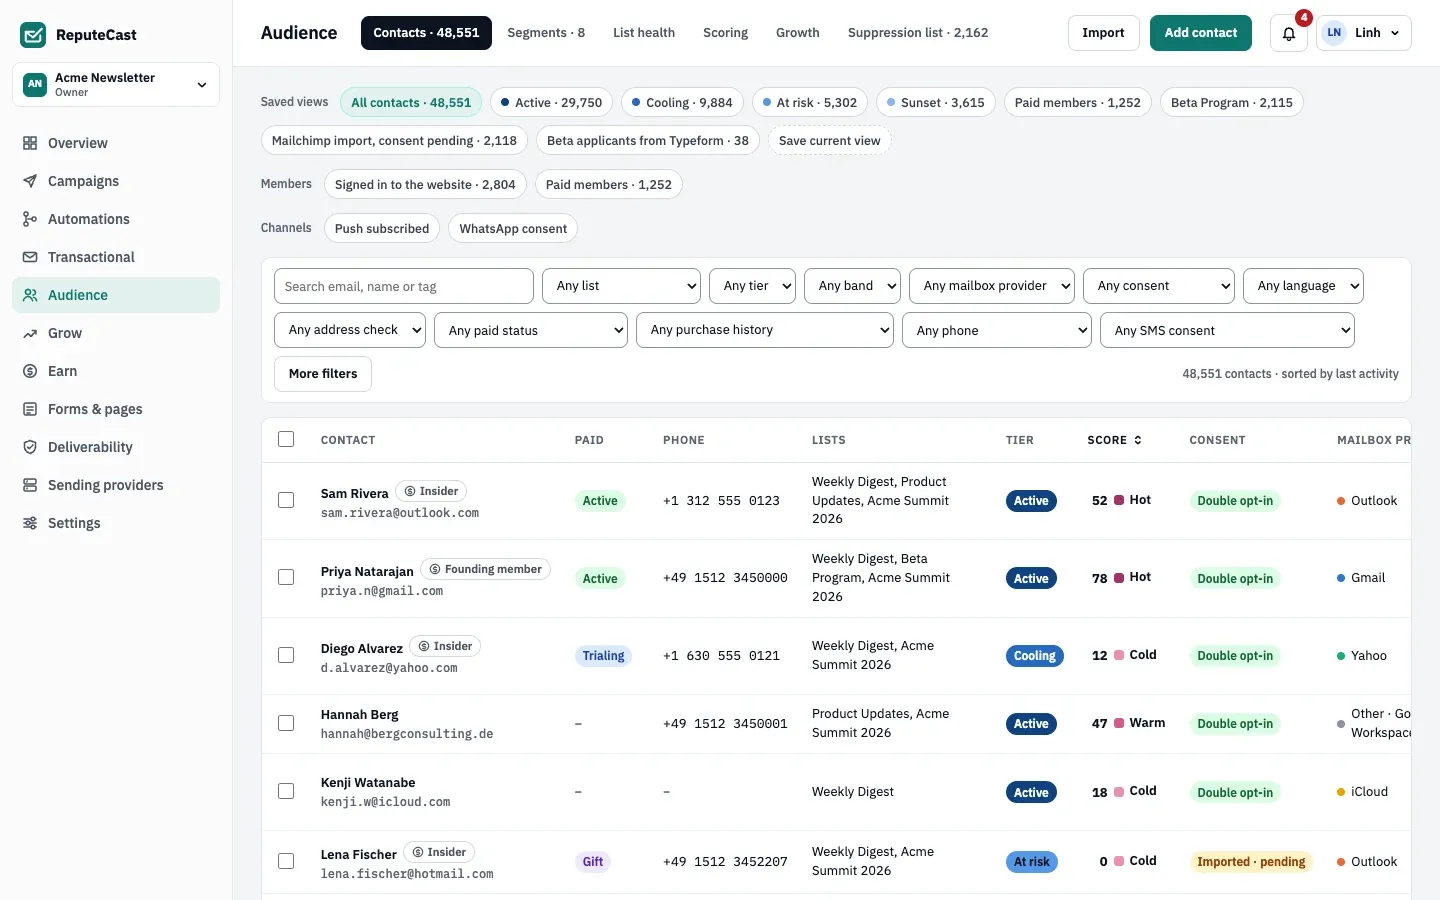Open the notifications bell
This screenshot has height=900, width=1440.
pyautogui.click(x=1289, y=33)
